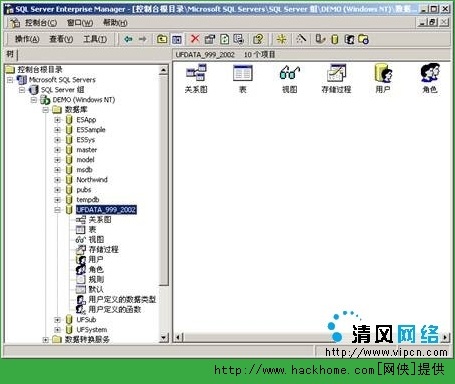This screenshot has height=384, width=455.
Task: Click the red X delete toolbar icon
Action: tap(195, 39)
